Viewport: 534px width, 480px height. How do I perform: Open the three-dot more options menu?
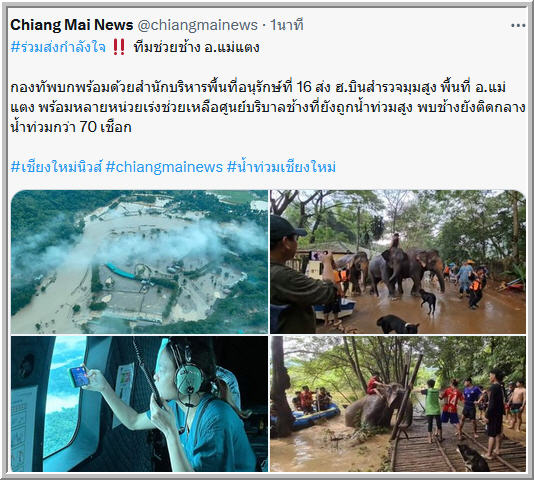[518, 26]
